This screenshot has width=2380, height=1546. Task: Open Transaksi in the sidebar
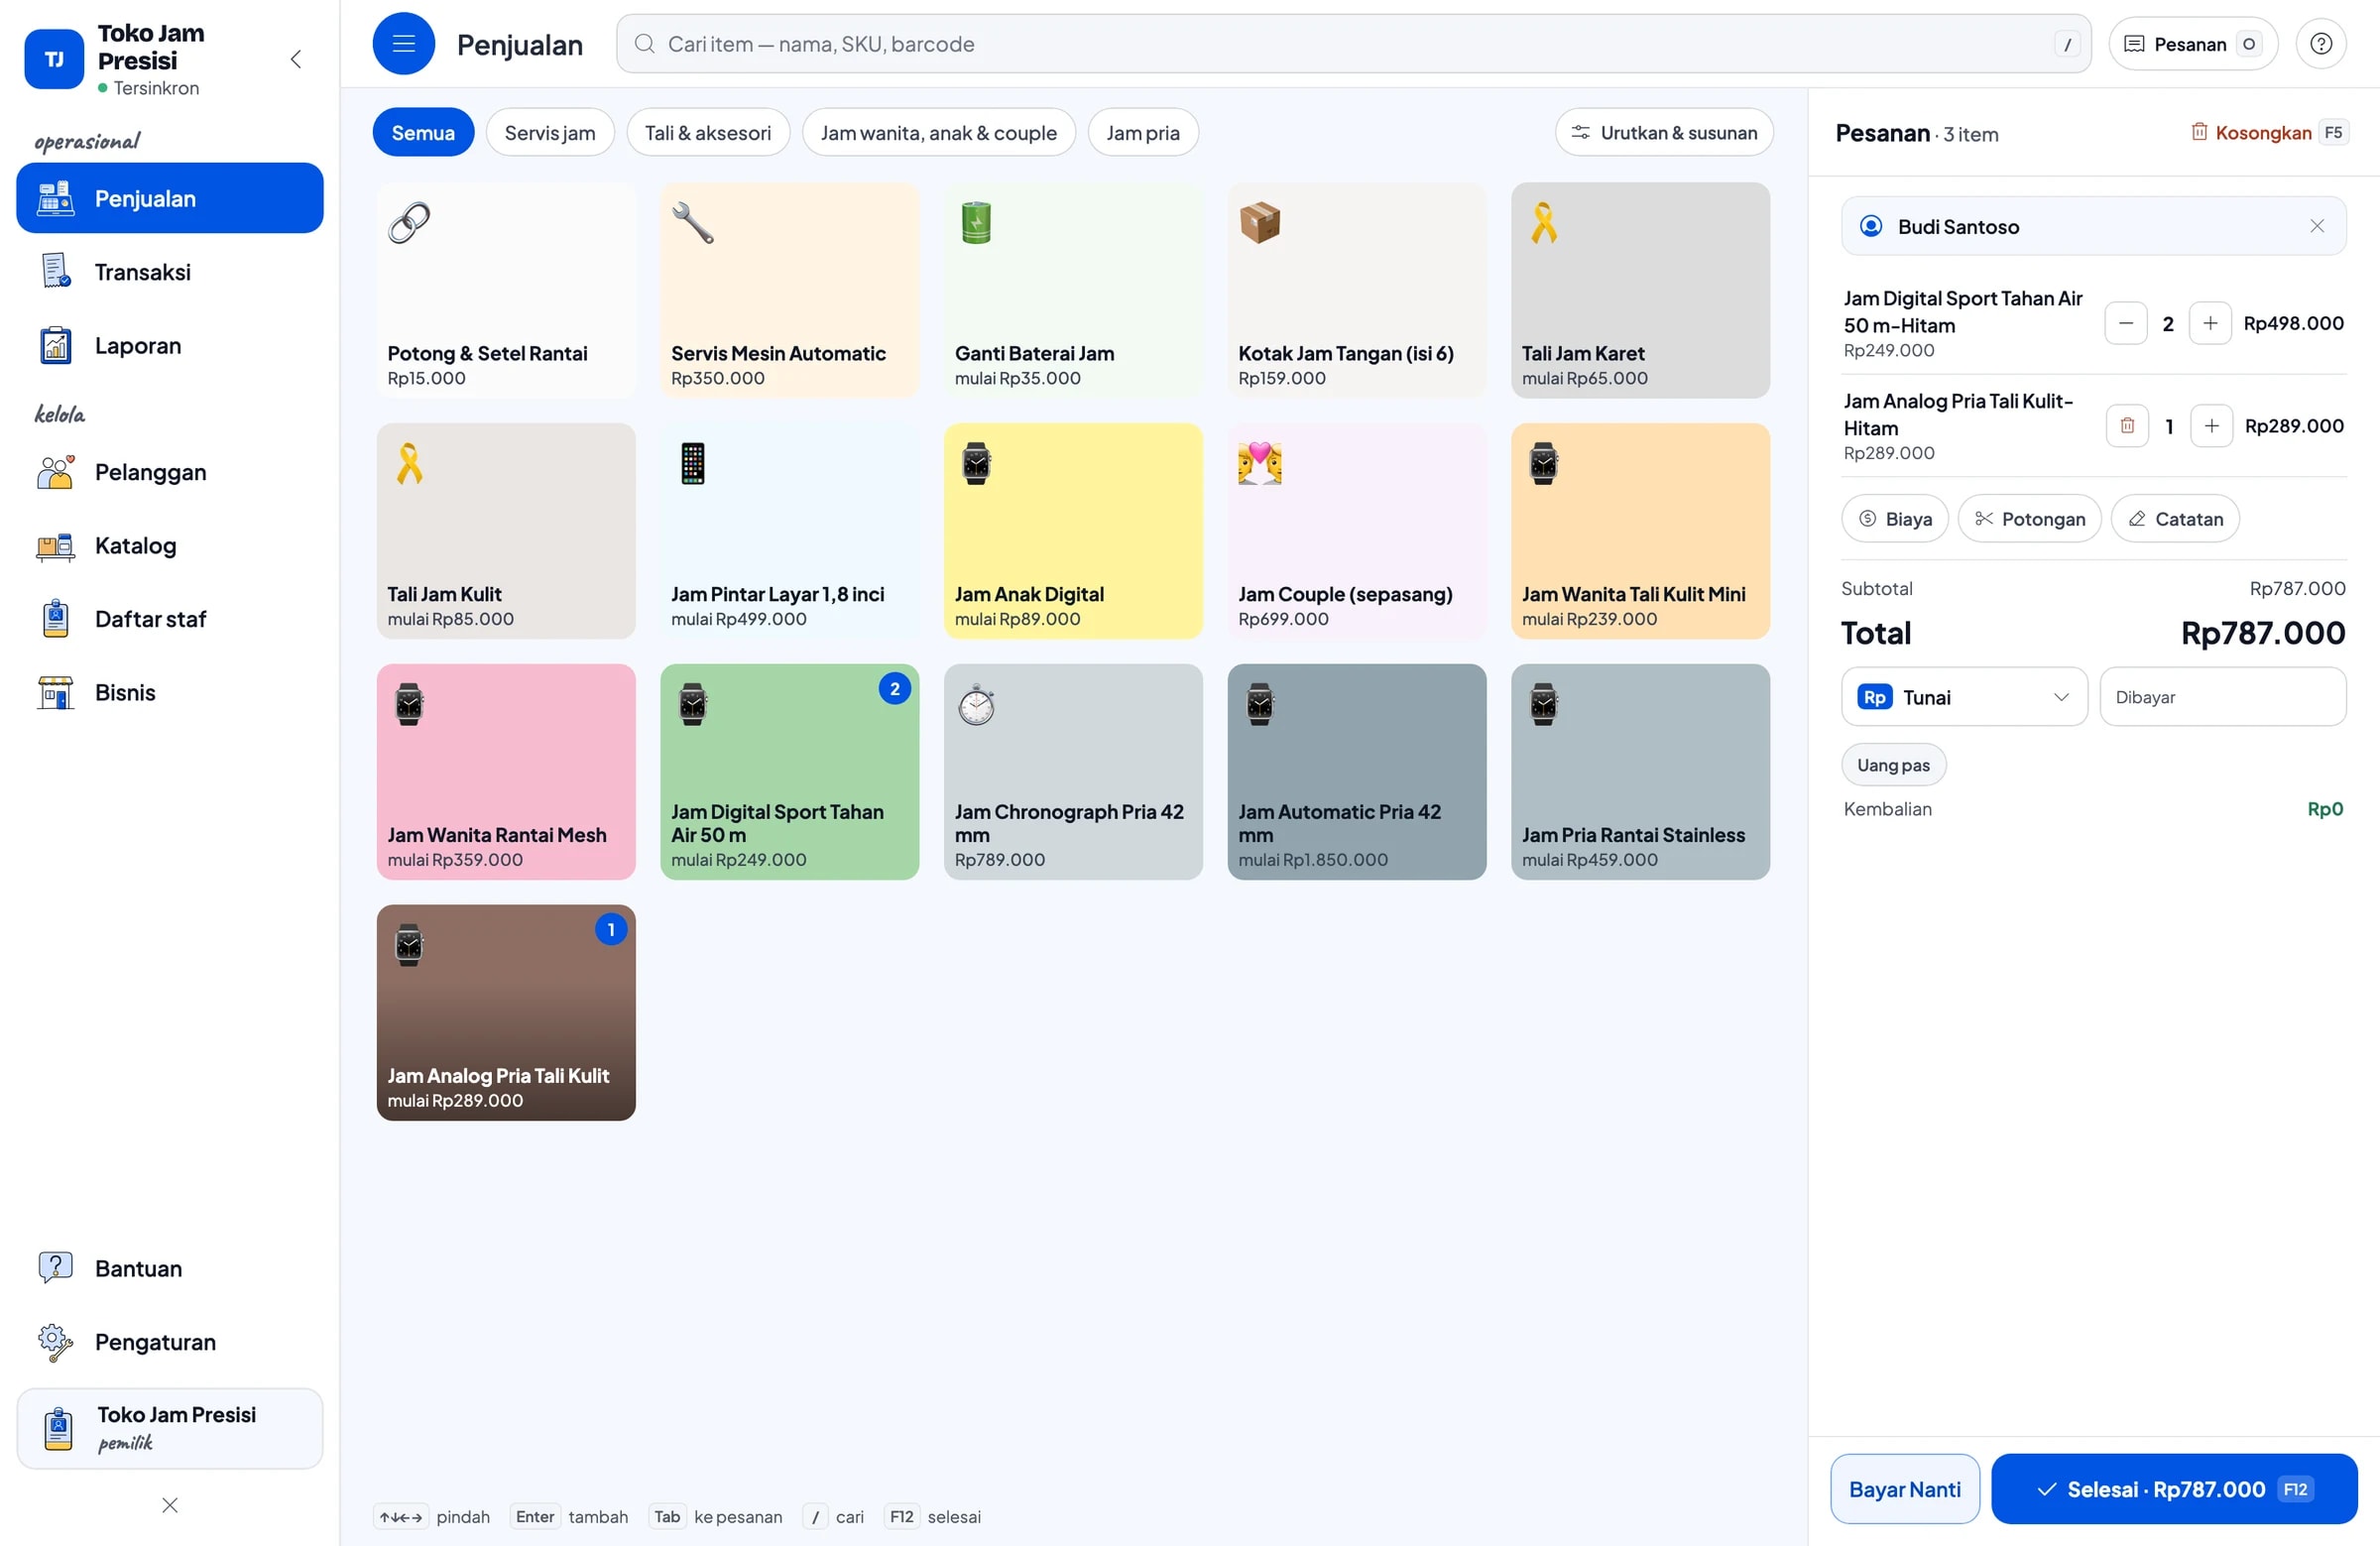(170, 272)
